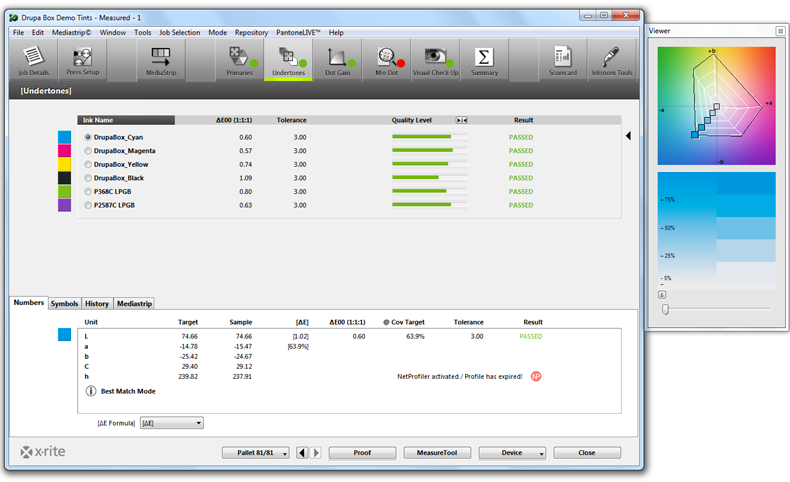790x482 pixels.
Task: Open the Pallet 81/81 dropdown
Action: tap(255, 453)
